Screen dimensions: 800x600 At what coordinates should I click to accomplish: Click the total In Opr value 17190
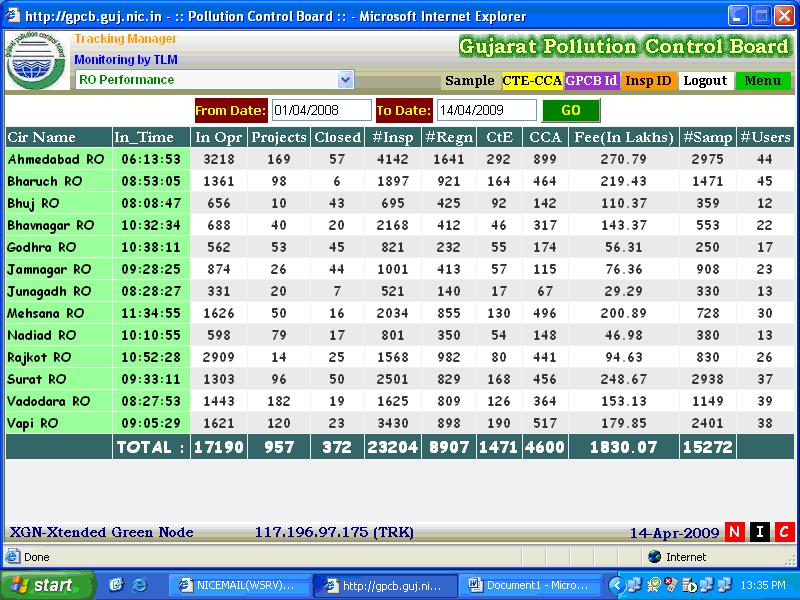pyautogui.click(x=219, y=447)
